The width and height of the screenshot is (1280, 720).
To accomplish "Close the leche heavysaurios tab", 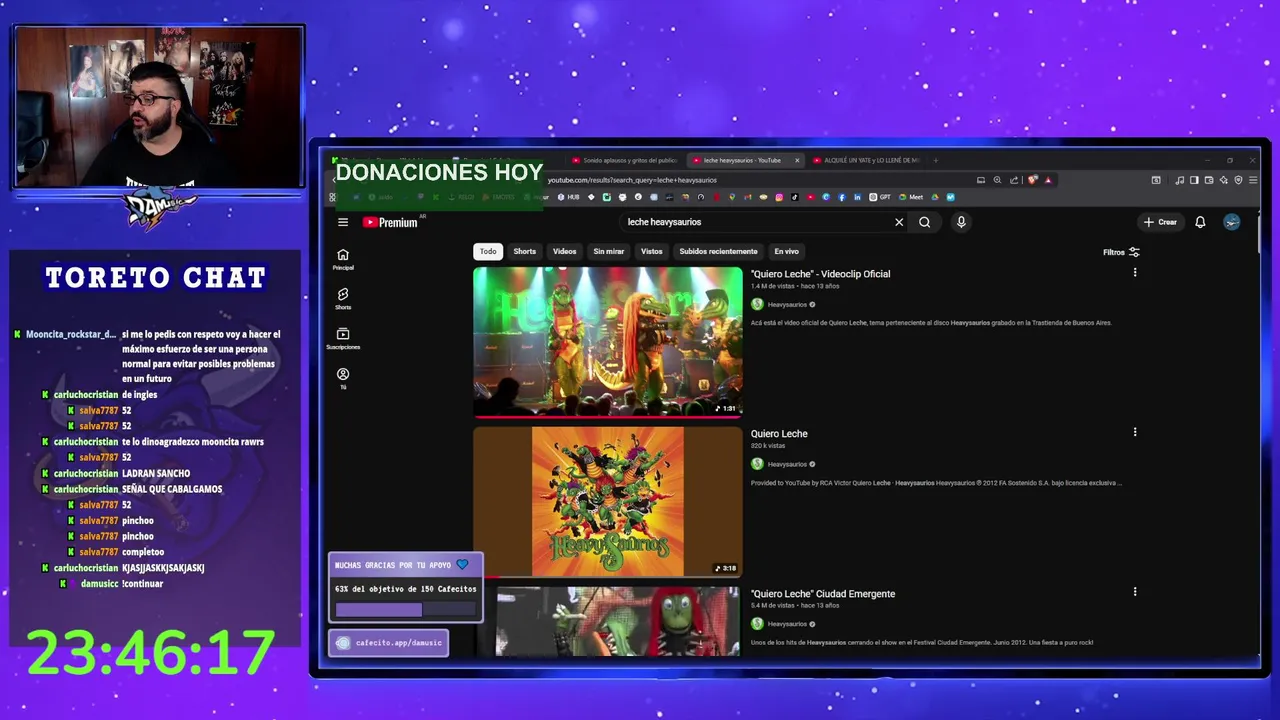I will pos(797,160).
